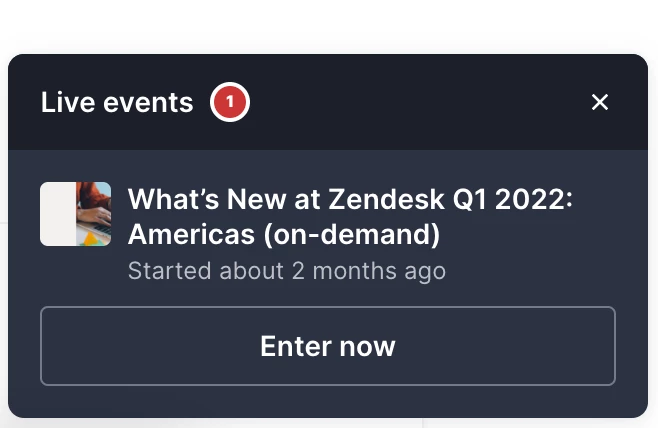Image resolution: width=658 pixels, height=428 pixels.
Task: Click the Enter now button
Action: tap(328, 346)
